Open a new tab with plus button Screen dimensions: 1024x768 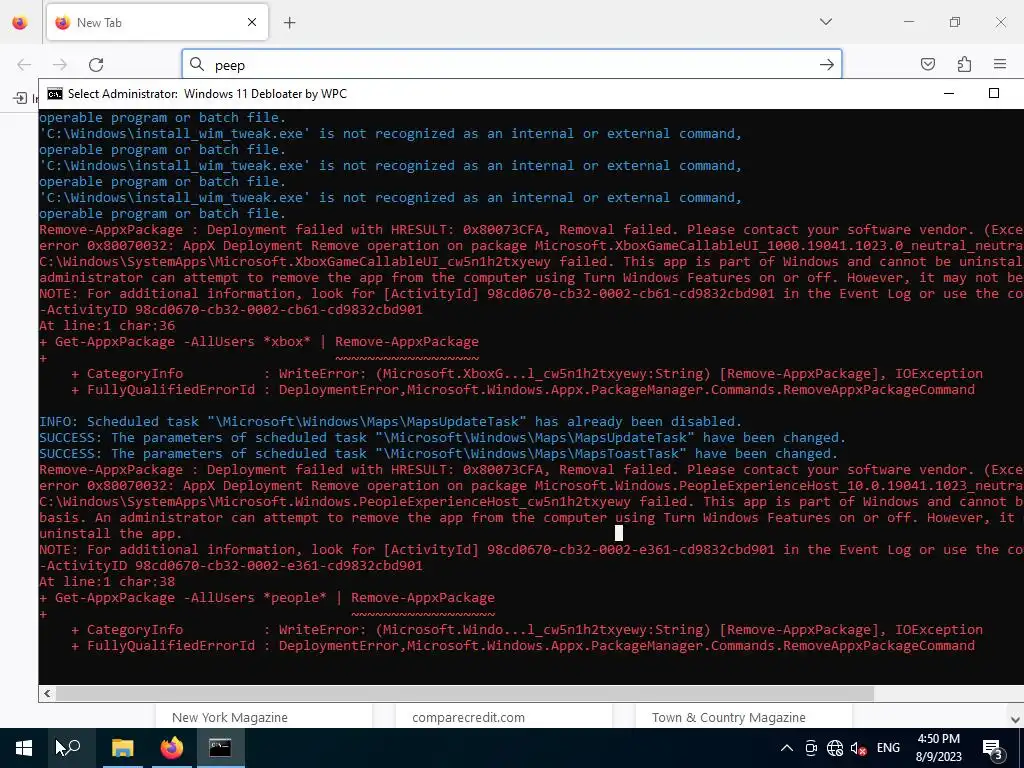(290, 22)
